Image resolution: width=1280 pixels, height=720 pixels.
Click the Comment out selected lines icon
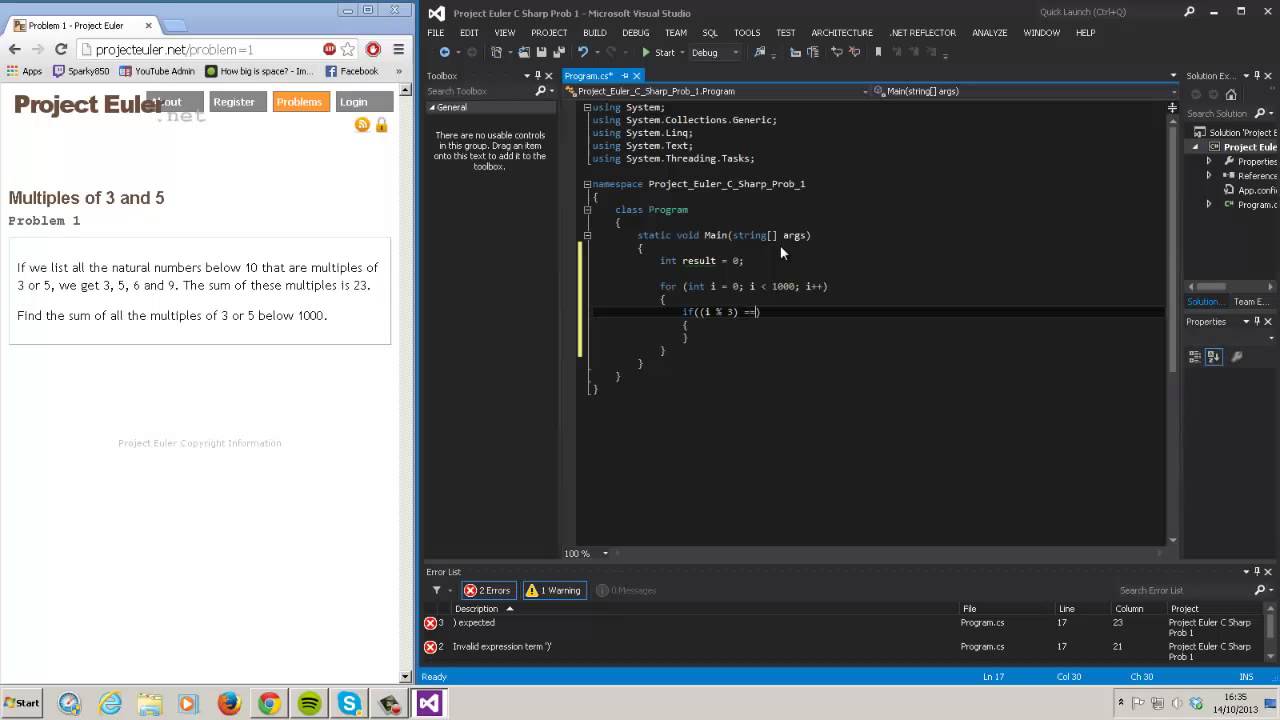pos(837,52)
